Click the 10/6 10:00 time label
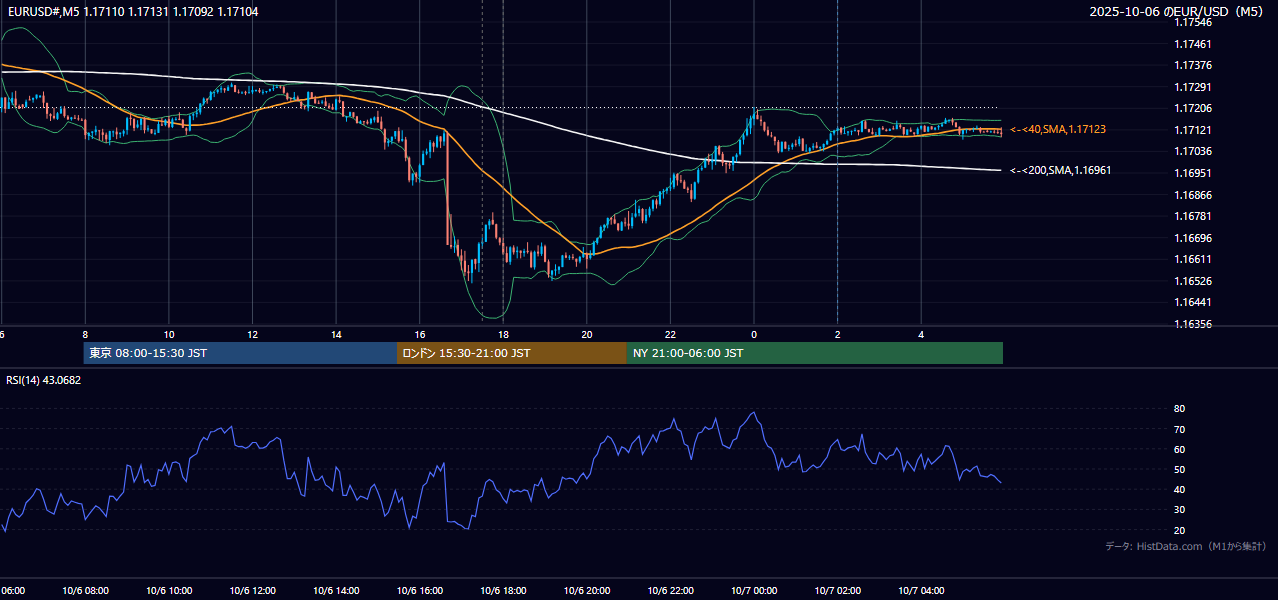Image resolution: width=1278 pixels, height=600 pixels. (169, 591)
